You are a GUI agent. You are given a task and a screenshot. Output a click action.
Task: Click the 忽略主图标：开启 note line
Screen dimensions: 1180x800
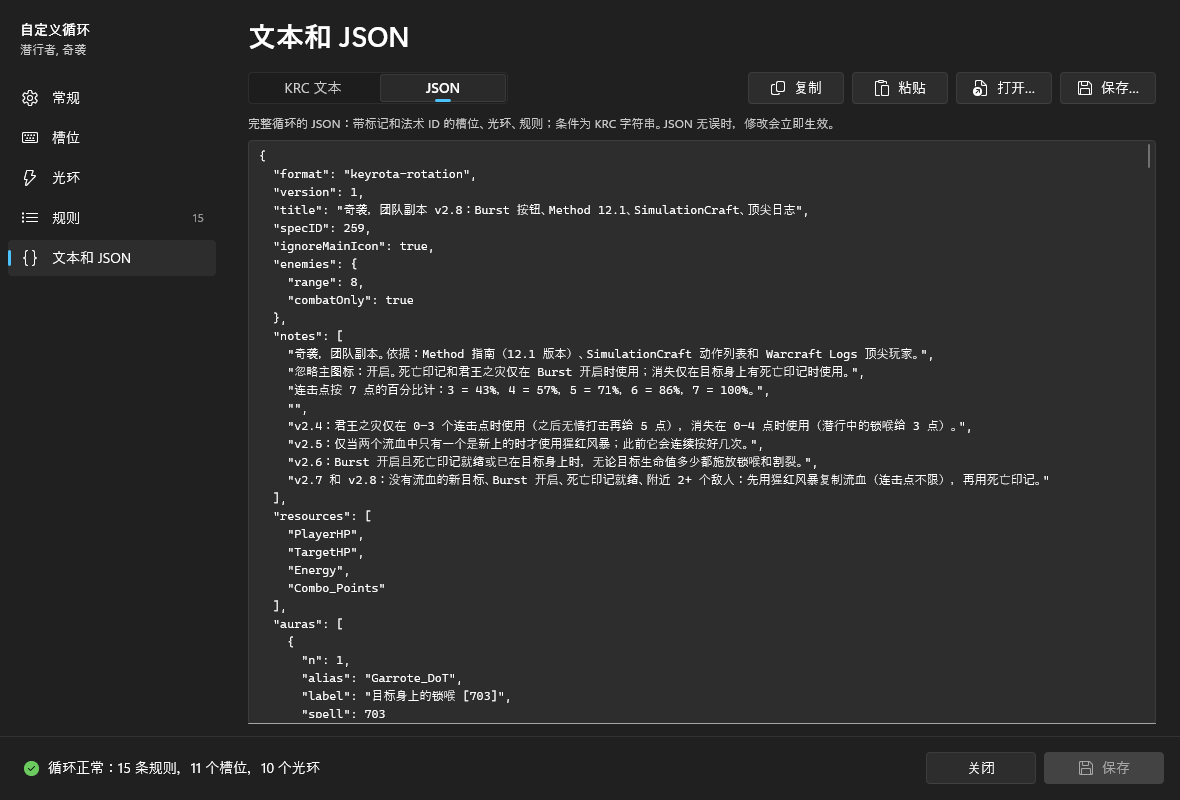point(576,372)
